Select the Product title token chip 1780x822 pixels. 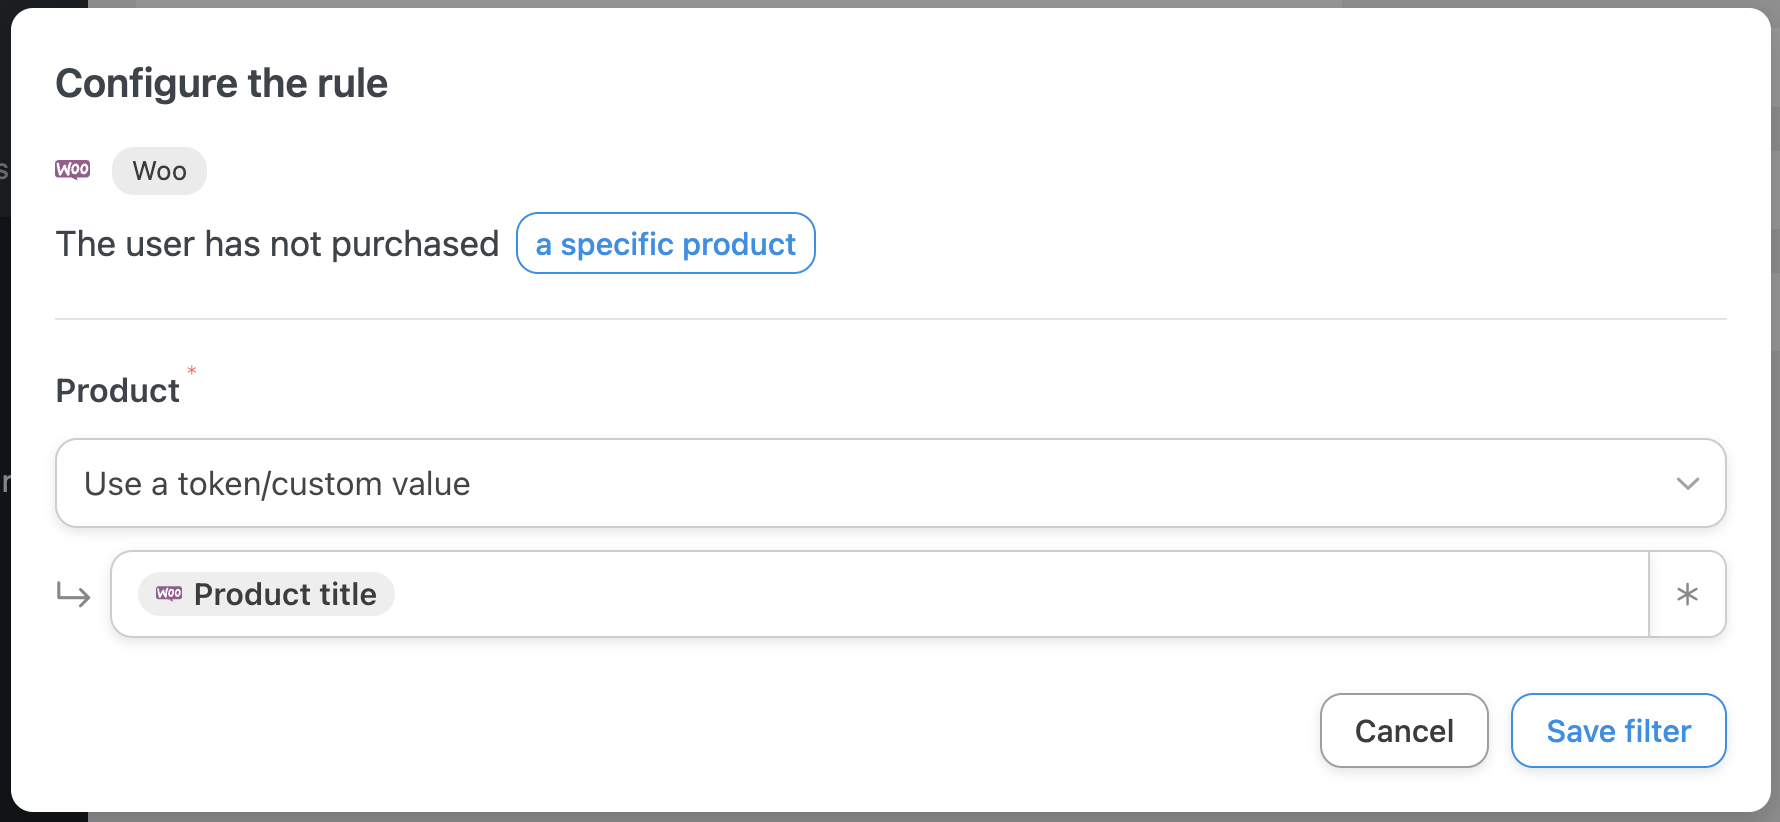click(266, 594)
